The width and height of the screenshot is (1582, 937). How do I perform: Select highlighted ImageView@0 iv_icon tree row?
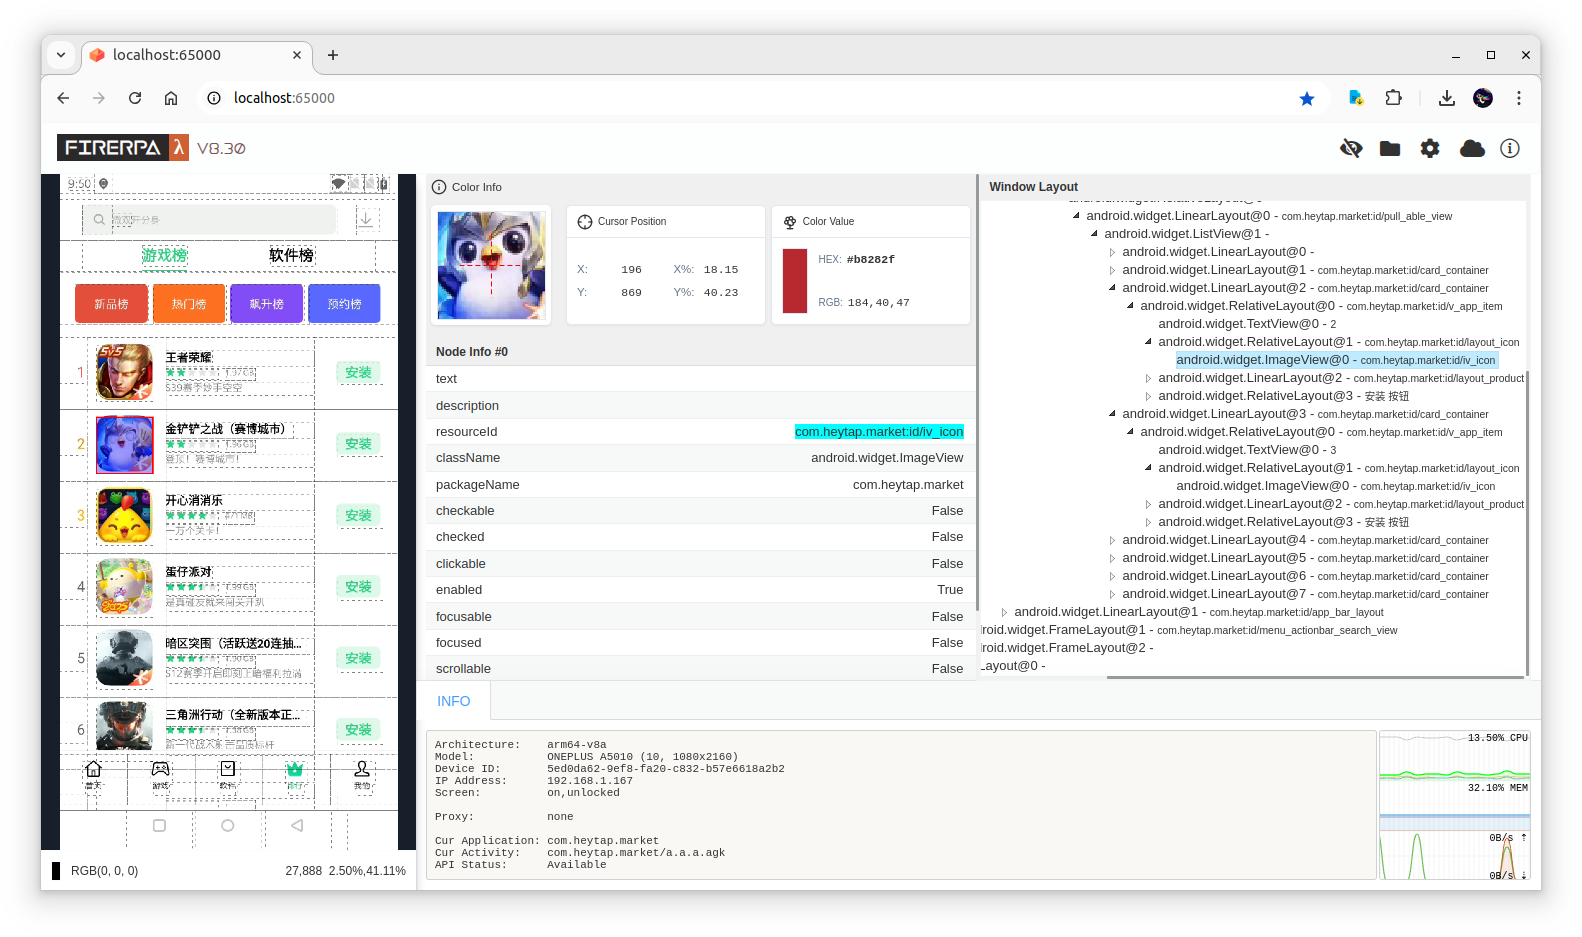coord(1336,360)
